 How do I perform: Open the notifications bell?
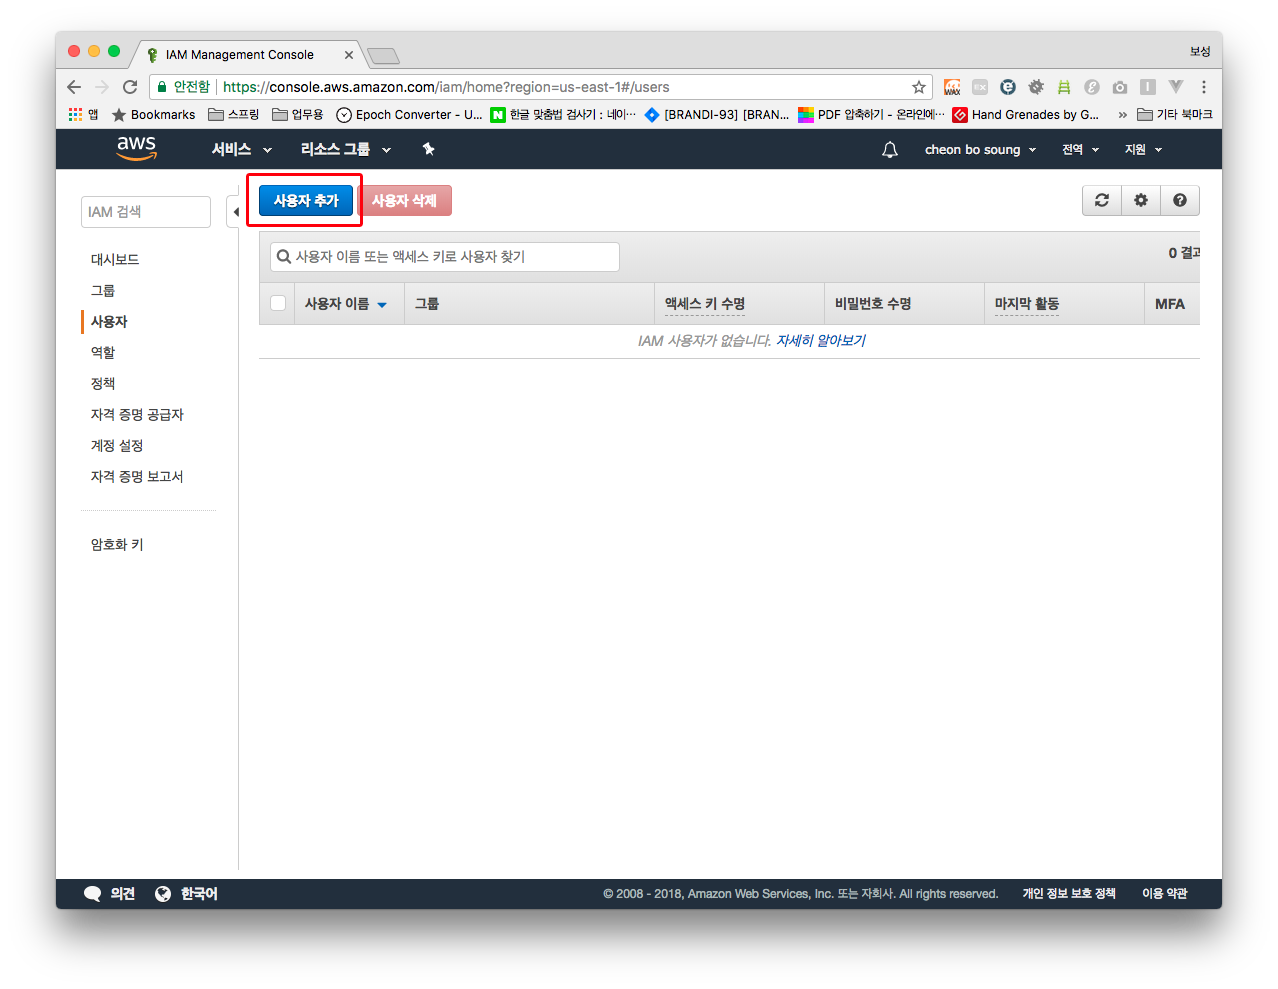(x=889, y=150)
